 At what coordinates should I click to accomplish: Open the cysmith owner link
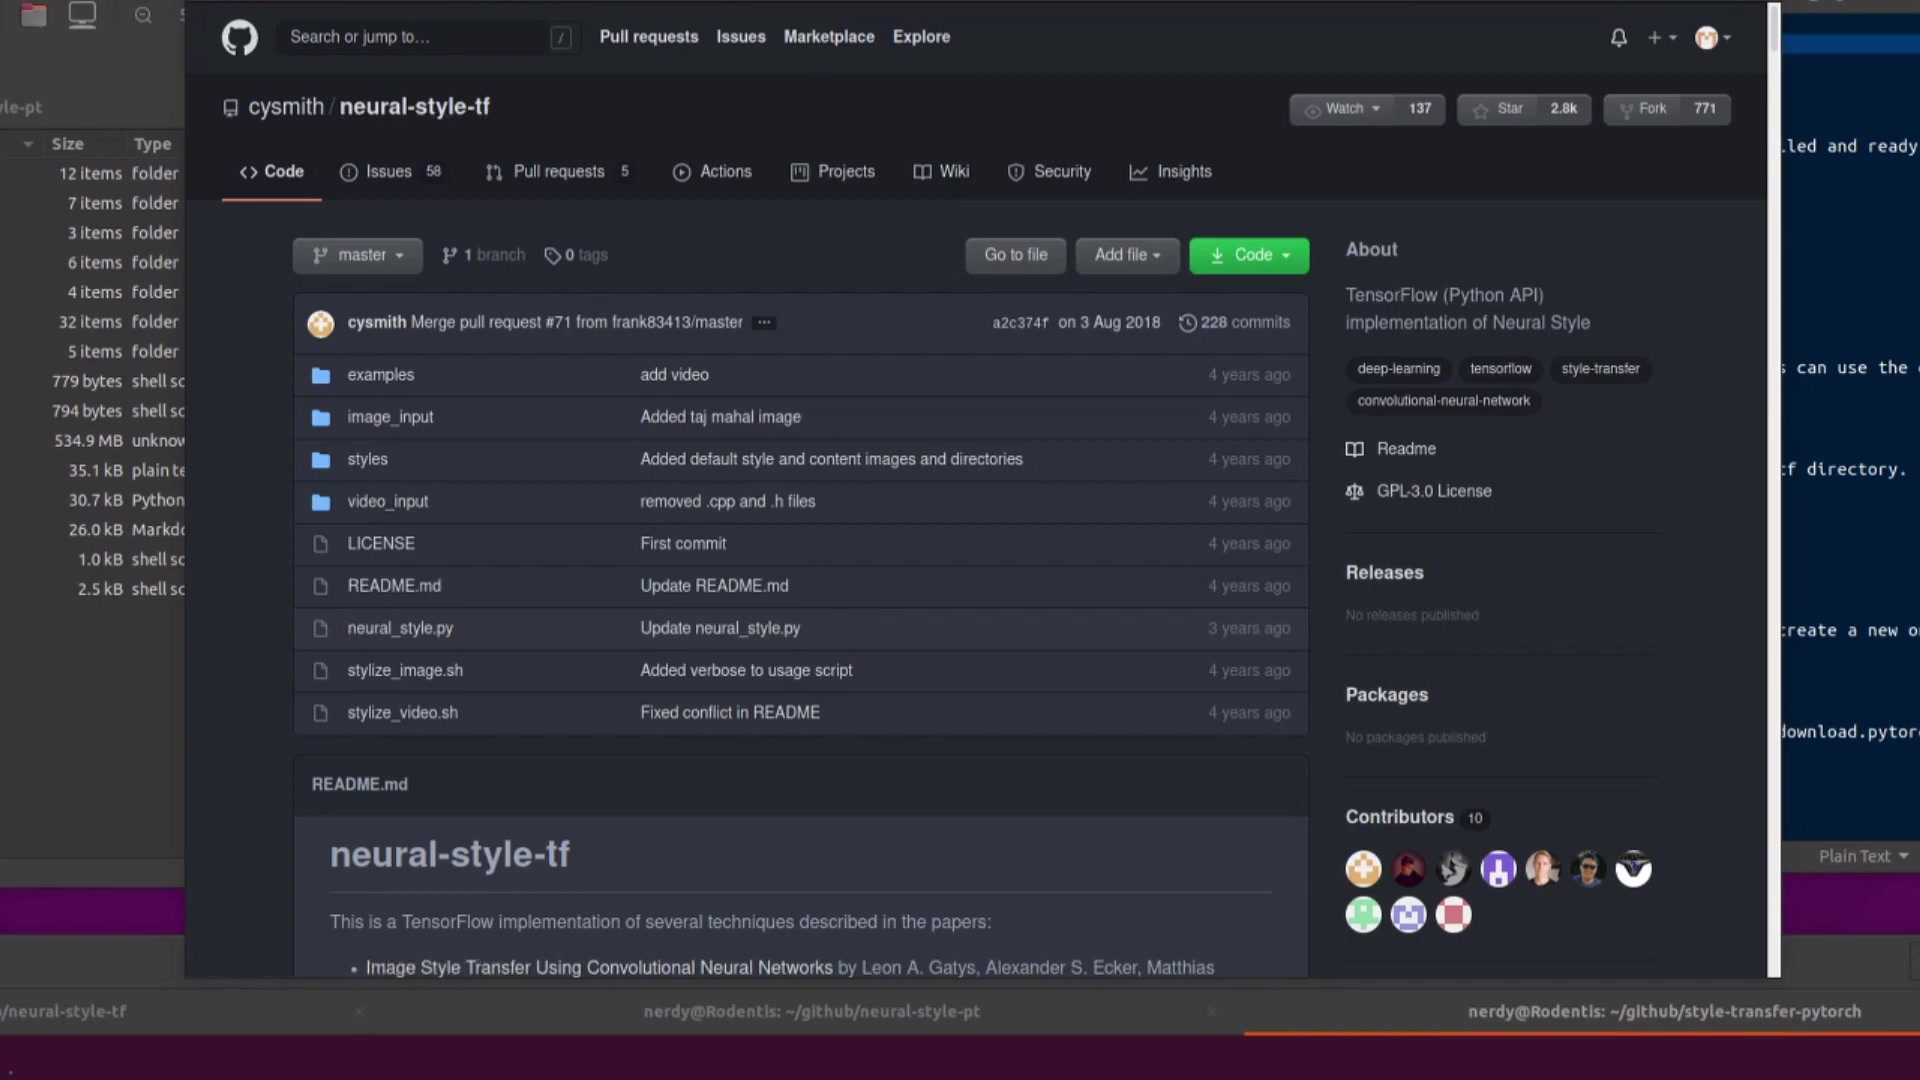(x=286, y=107)
